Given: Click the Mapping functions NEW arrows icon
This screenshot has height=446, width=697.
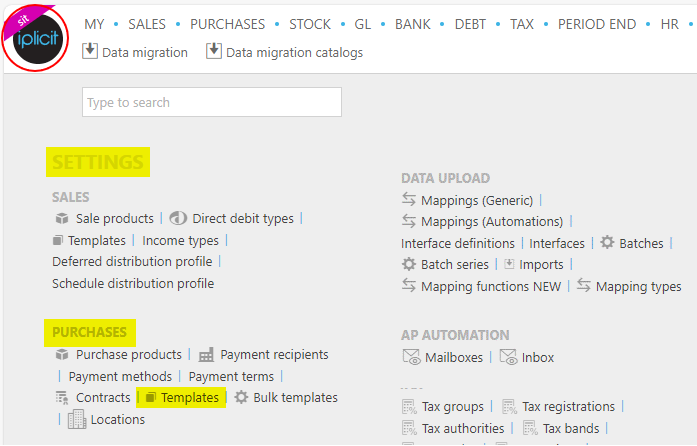Looking at the screenshot, I should 409,285.
